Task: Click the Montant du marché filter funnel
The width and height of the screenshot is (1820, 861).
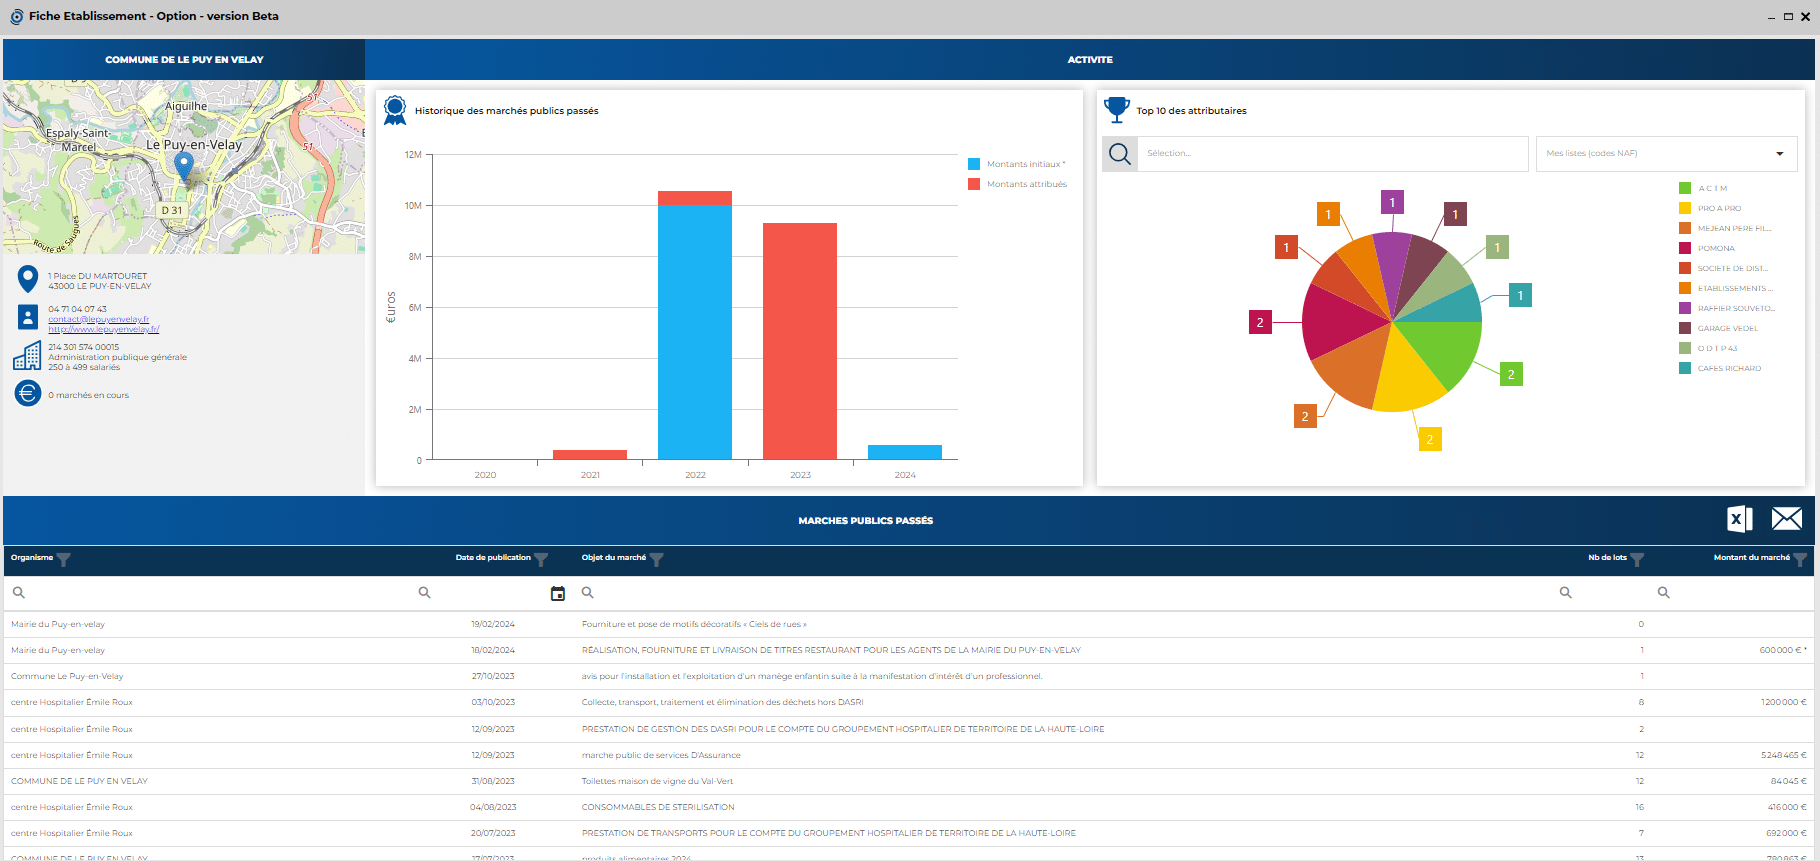Action: pyautogui.click(x=1800, y=559)
